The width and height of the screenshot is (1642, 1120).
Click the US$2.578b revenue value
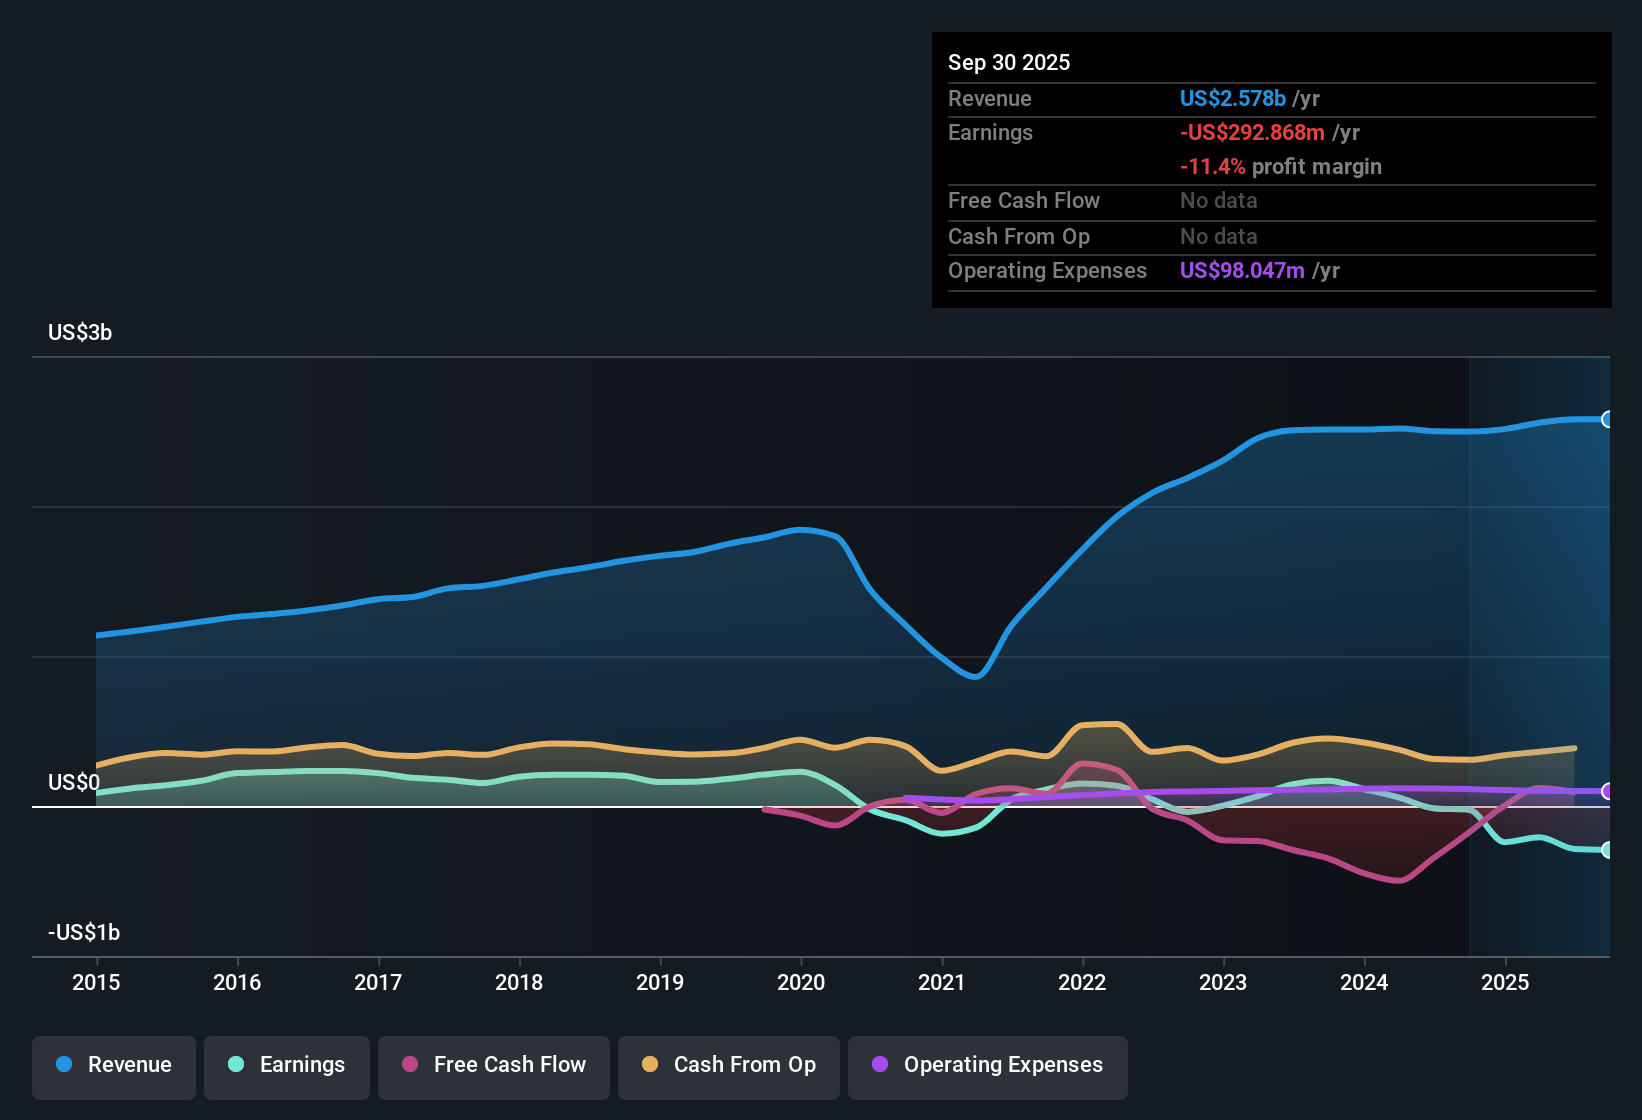coord(1232,98)
